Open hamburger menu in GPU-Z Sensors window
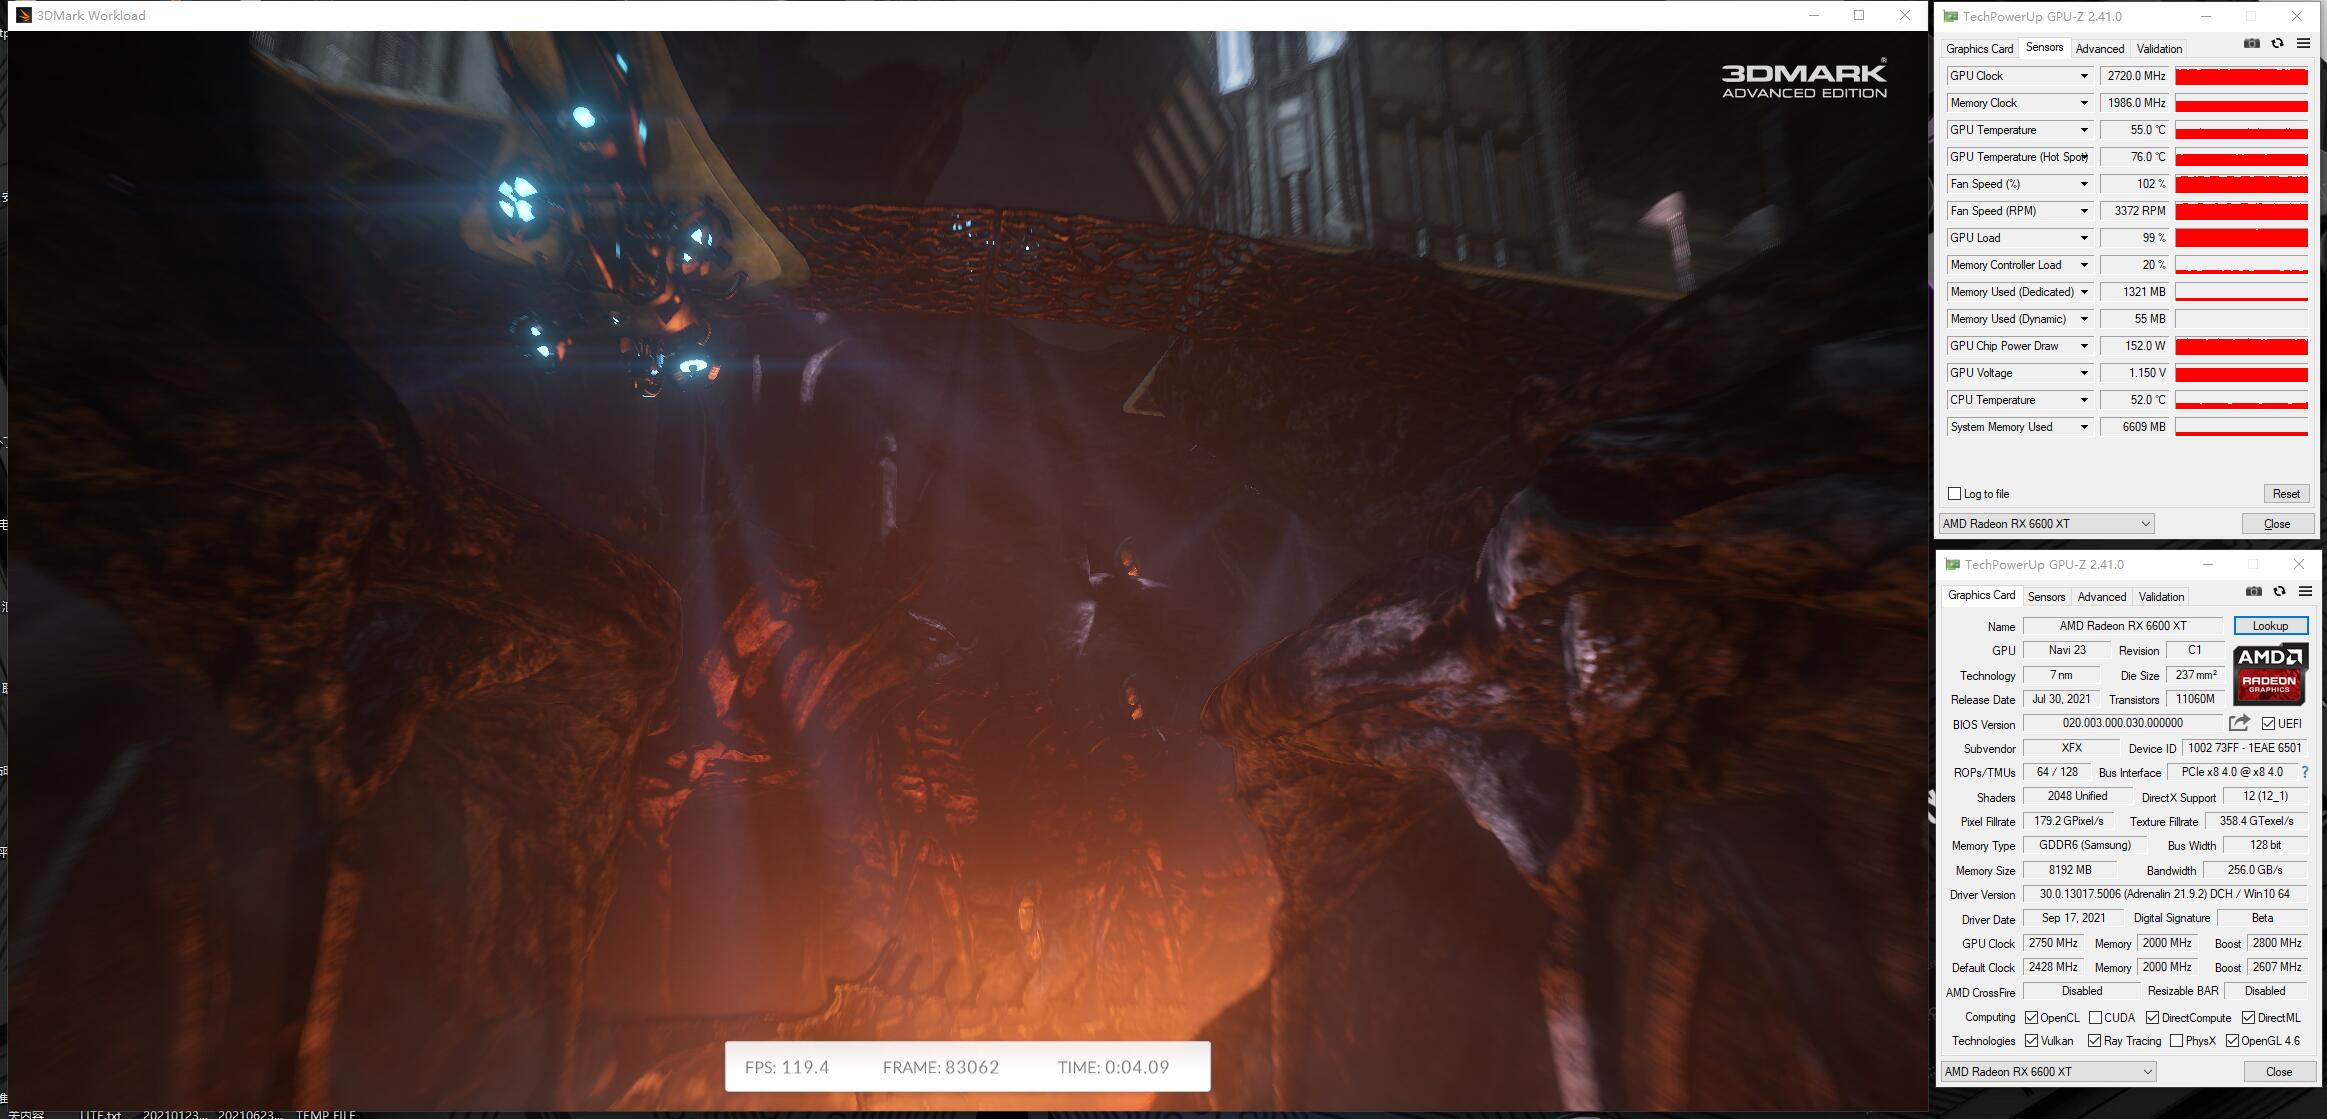2327x1119 pixels. pyautogui.click(x=2303, y=43)
